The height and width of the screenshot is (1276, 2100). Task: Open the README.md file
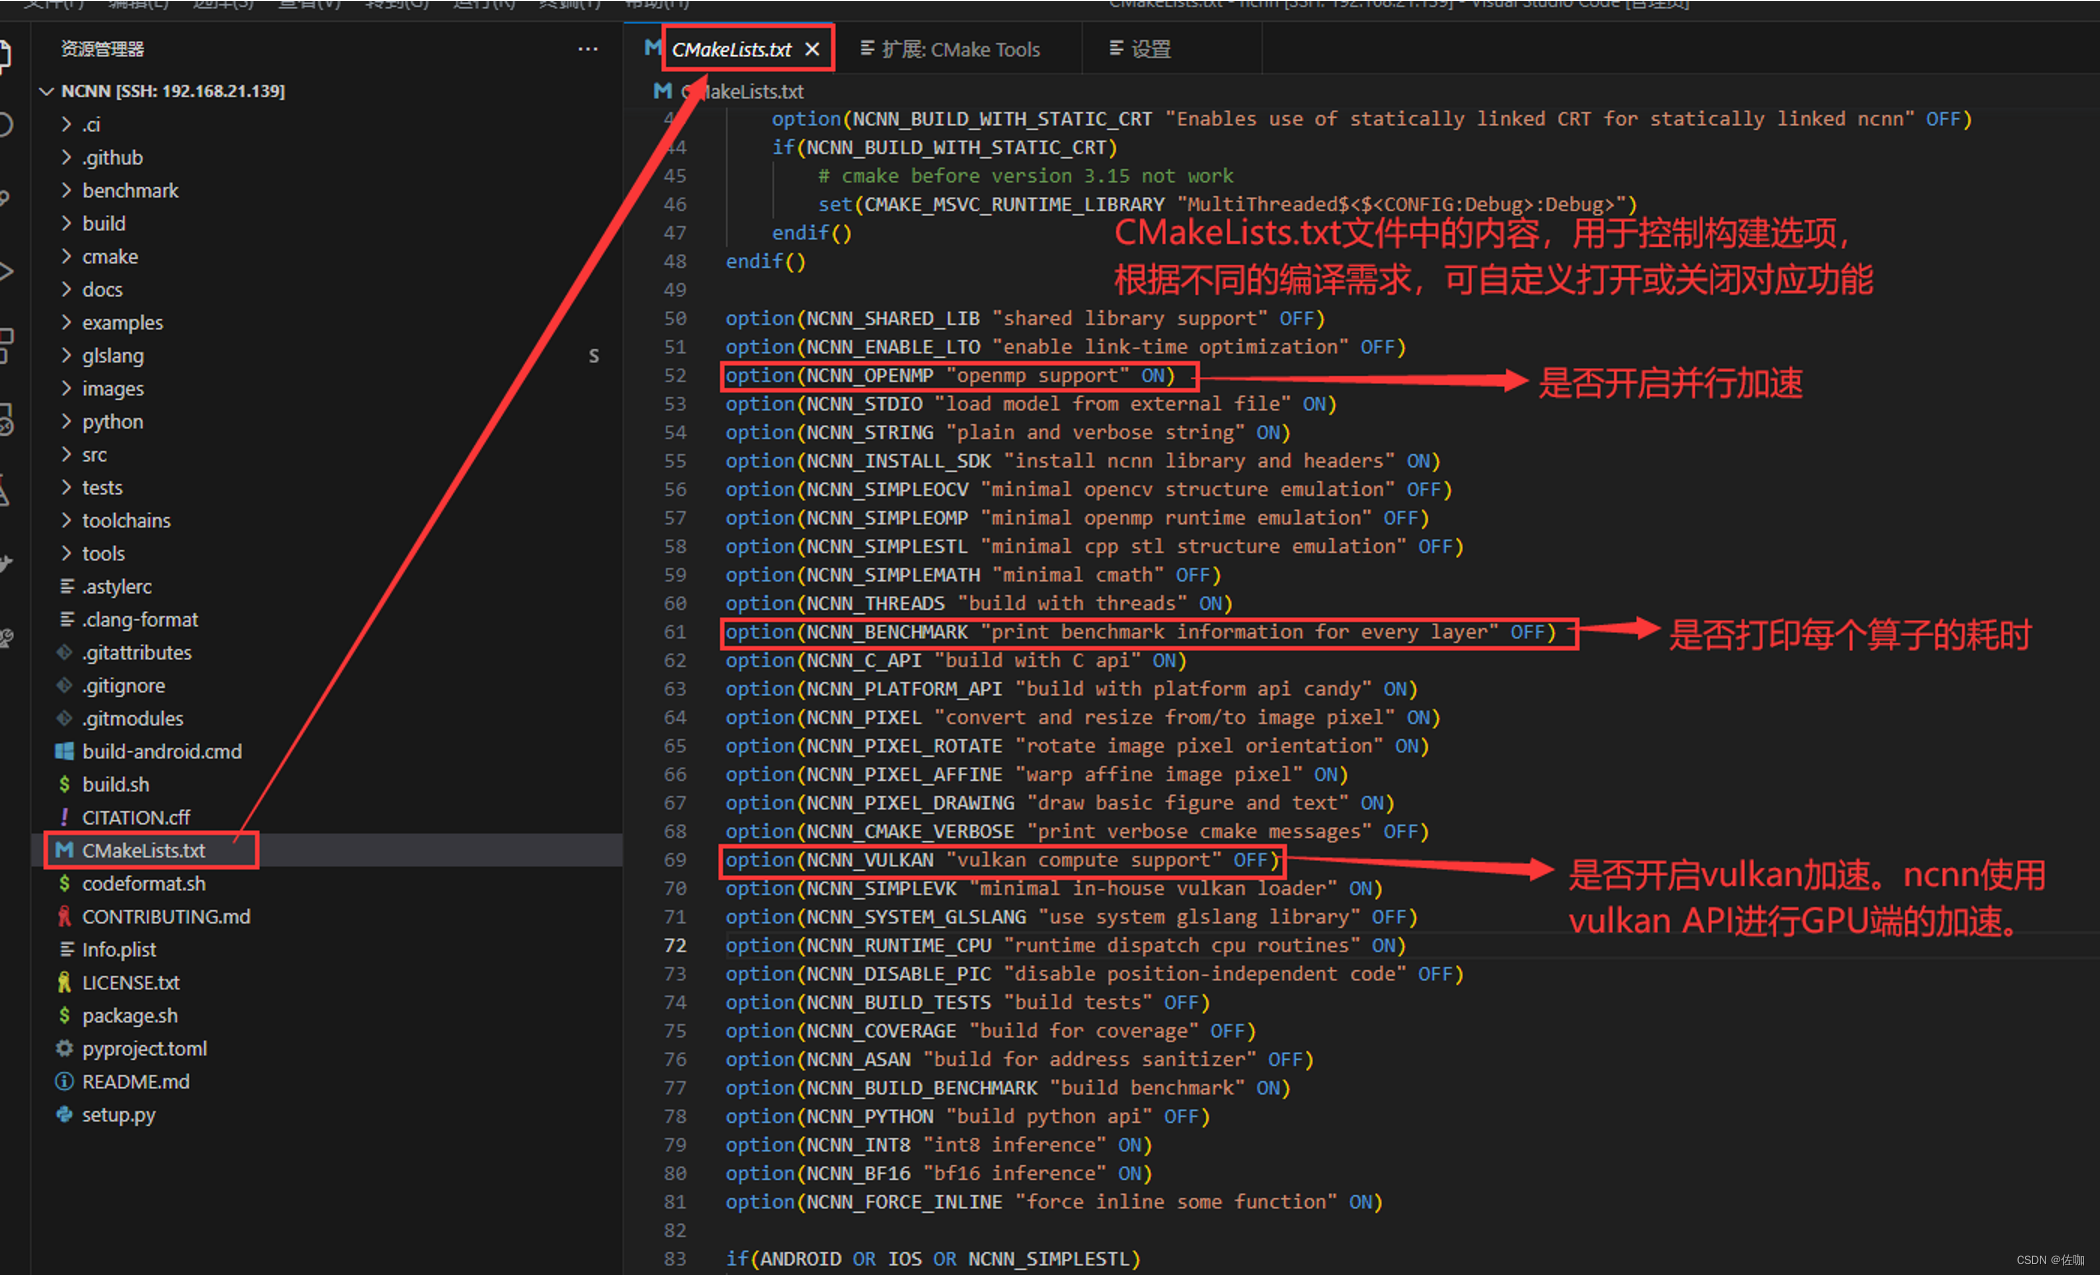point(135,1081)
